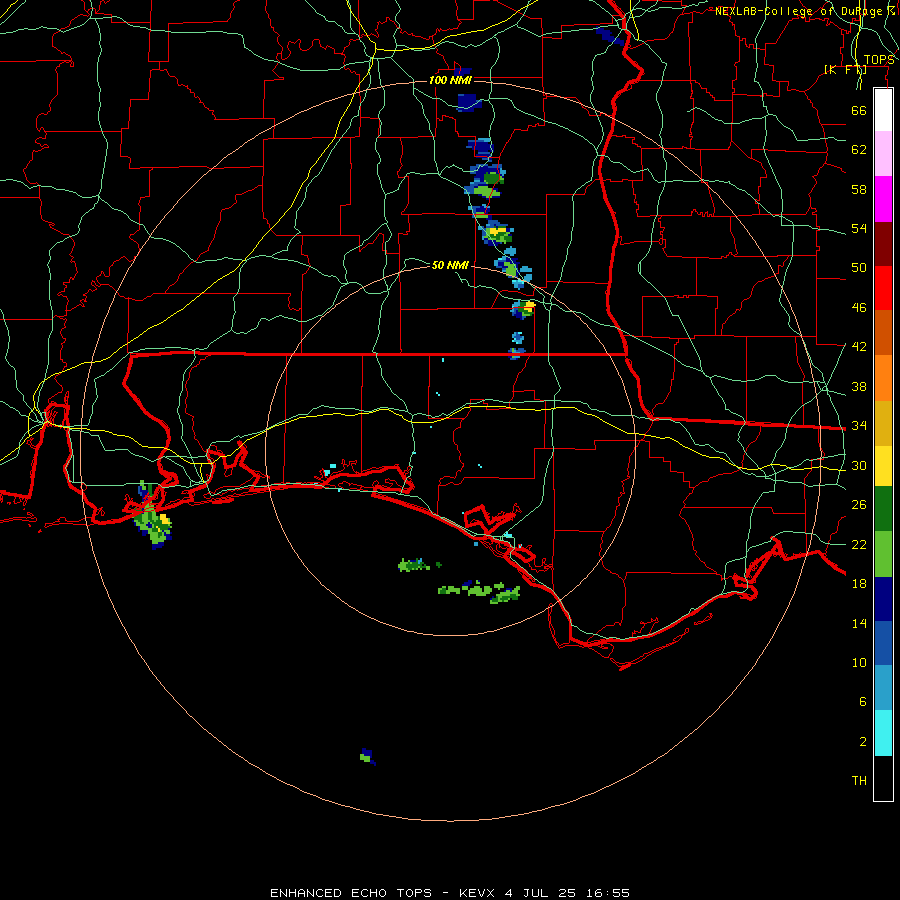The width and height of the screenshot is (900, 900).
Task: Click the legend value '10'
Action: point(859,662)
